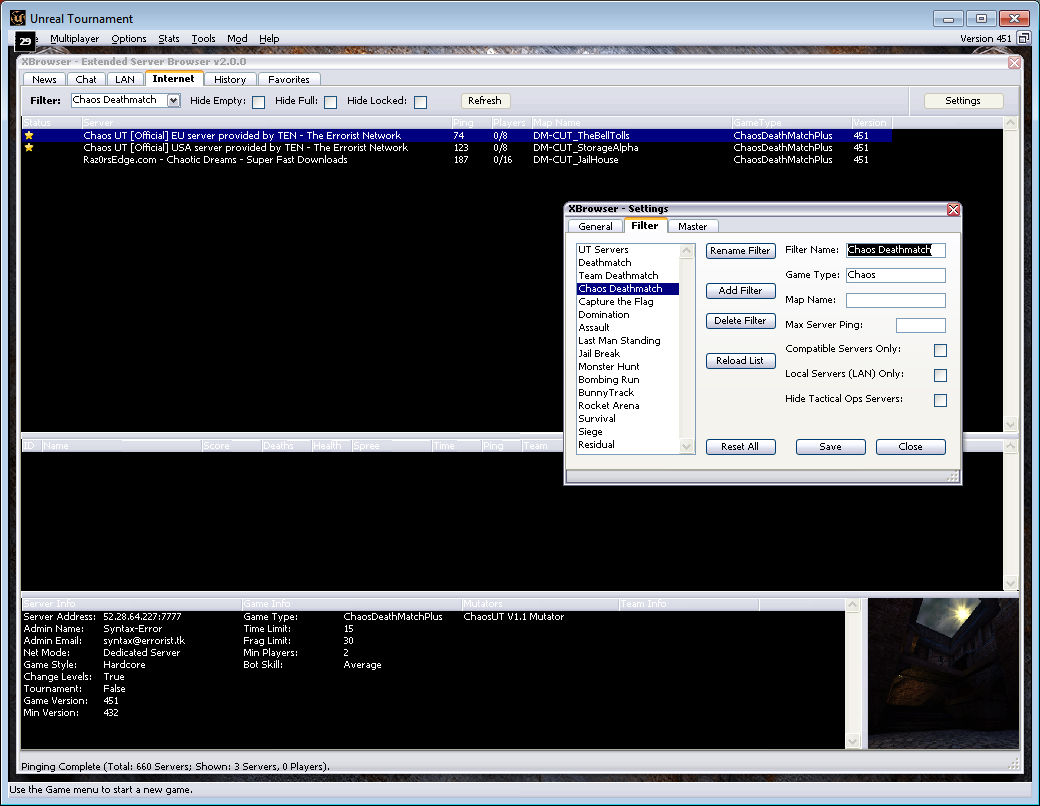Screen dimensions: 1040x806
Task: Click the Delete Filter button
Action: click(x=740, y=321)
